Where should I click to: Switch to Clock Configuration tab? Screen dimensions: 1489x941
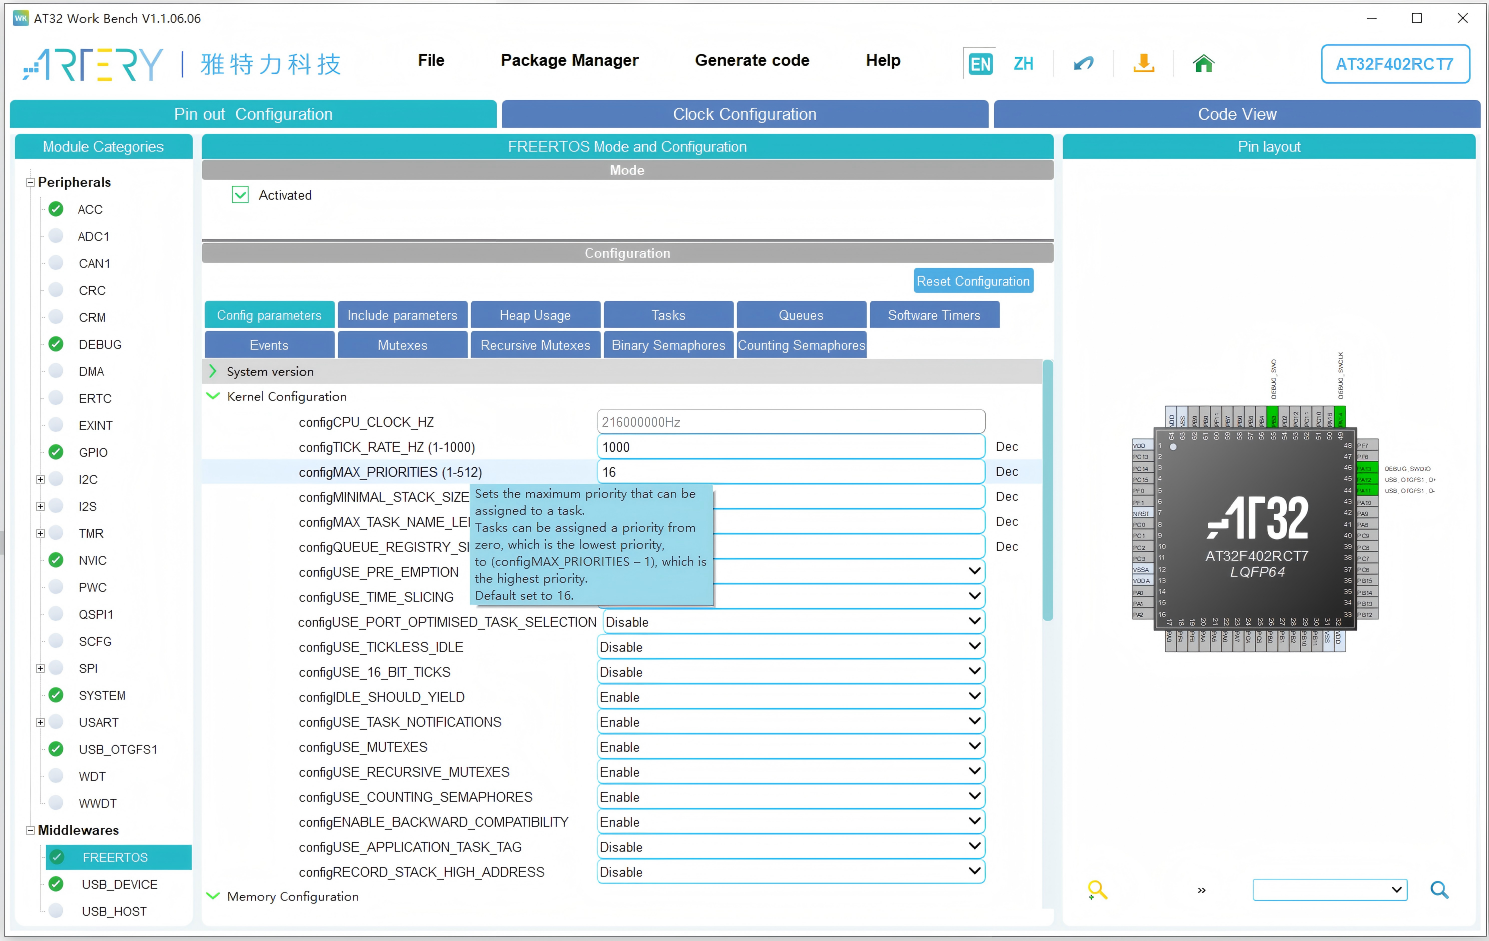(x=745, y=114)
